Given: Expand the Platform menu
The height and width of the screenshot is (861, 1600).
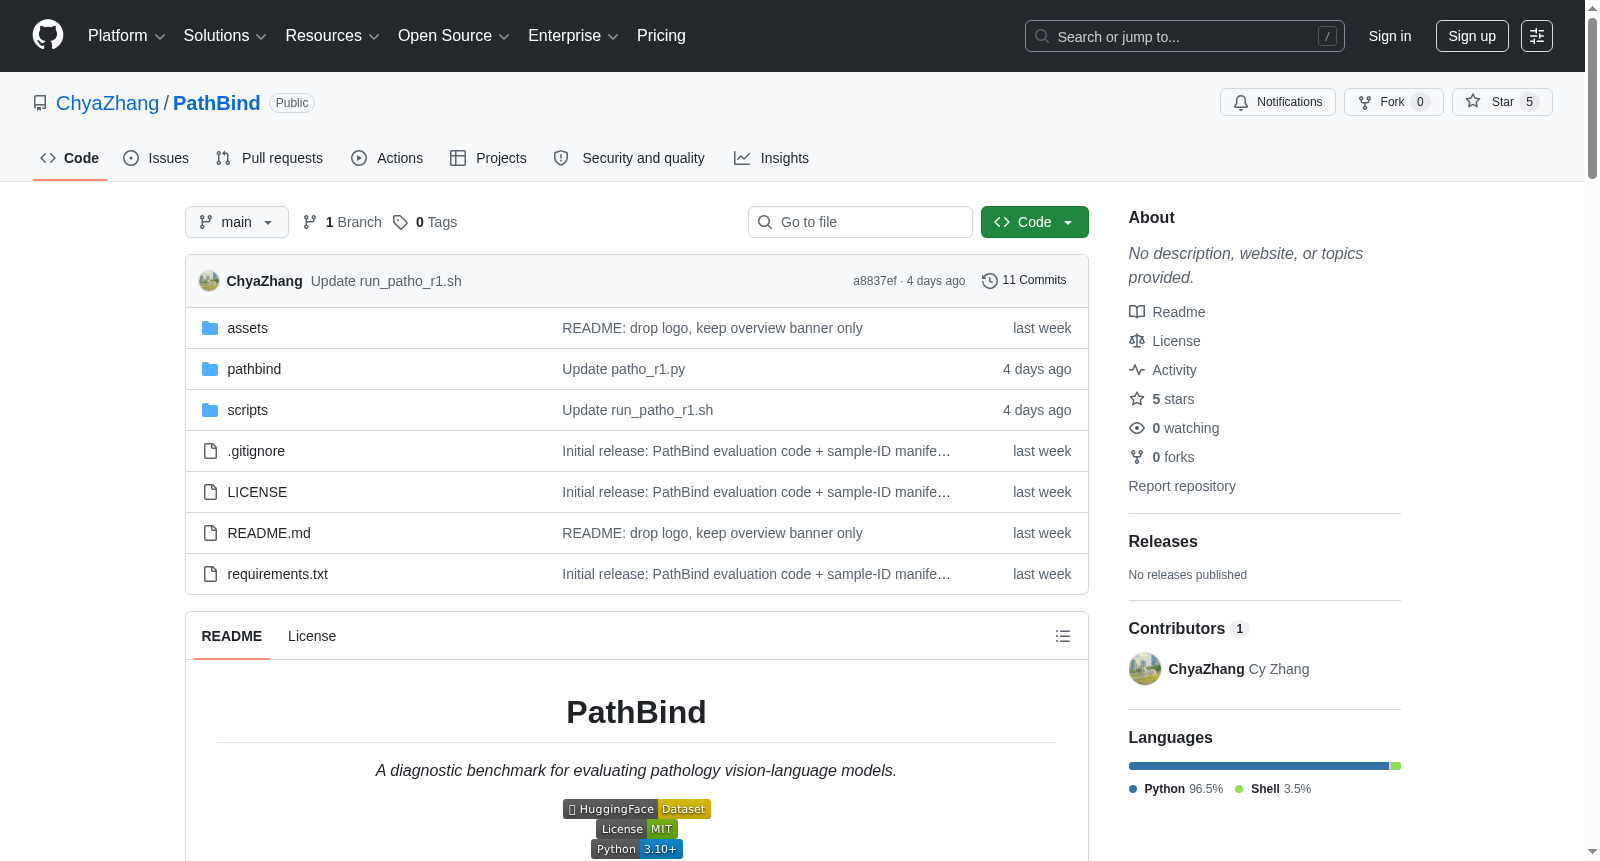Looking at the screenshot, I should pyautogui.click(x=126, y=36).
